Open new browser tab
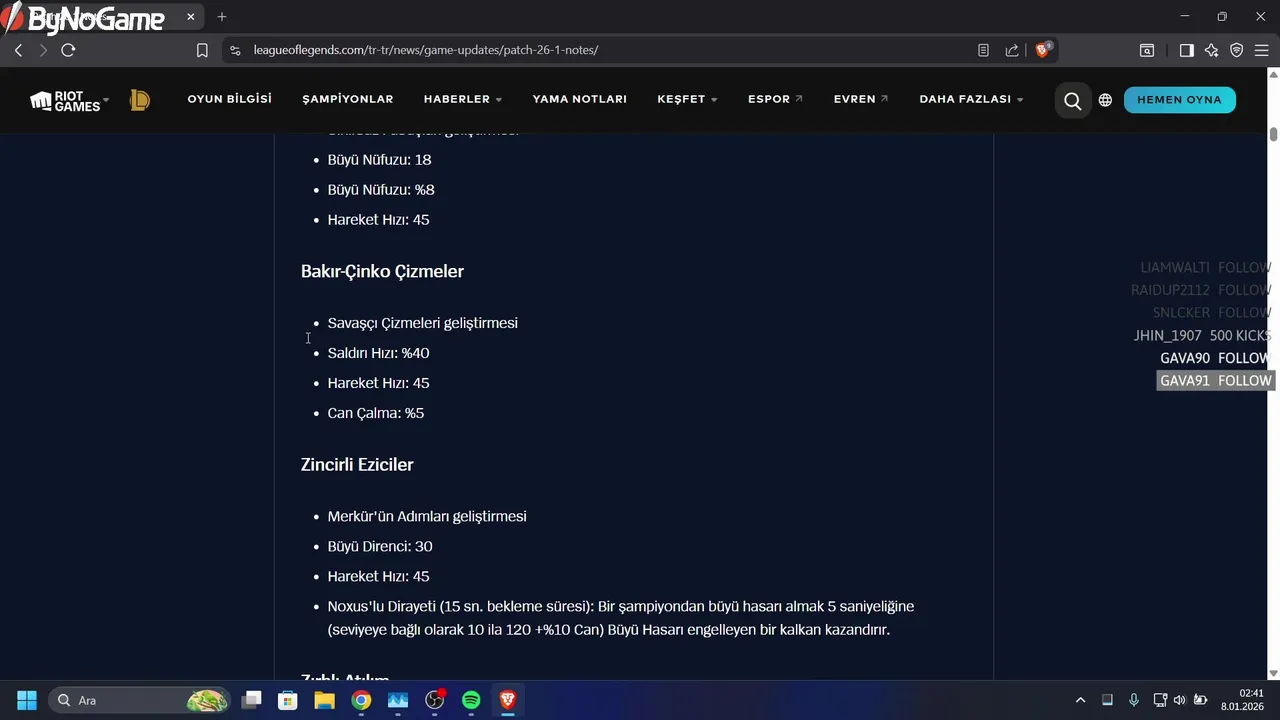This screenshot has height=720, width=1280. [222, 17]
